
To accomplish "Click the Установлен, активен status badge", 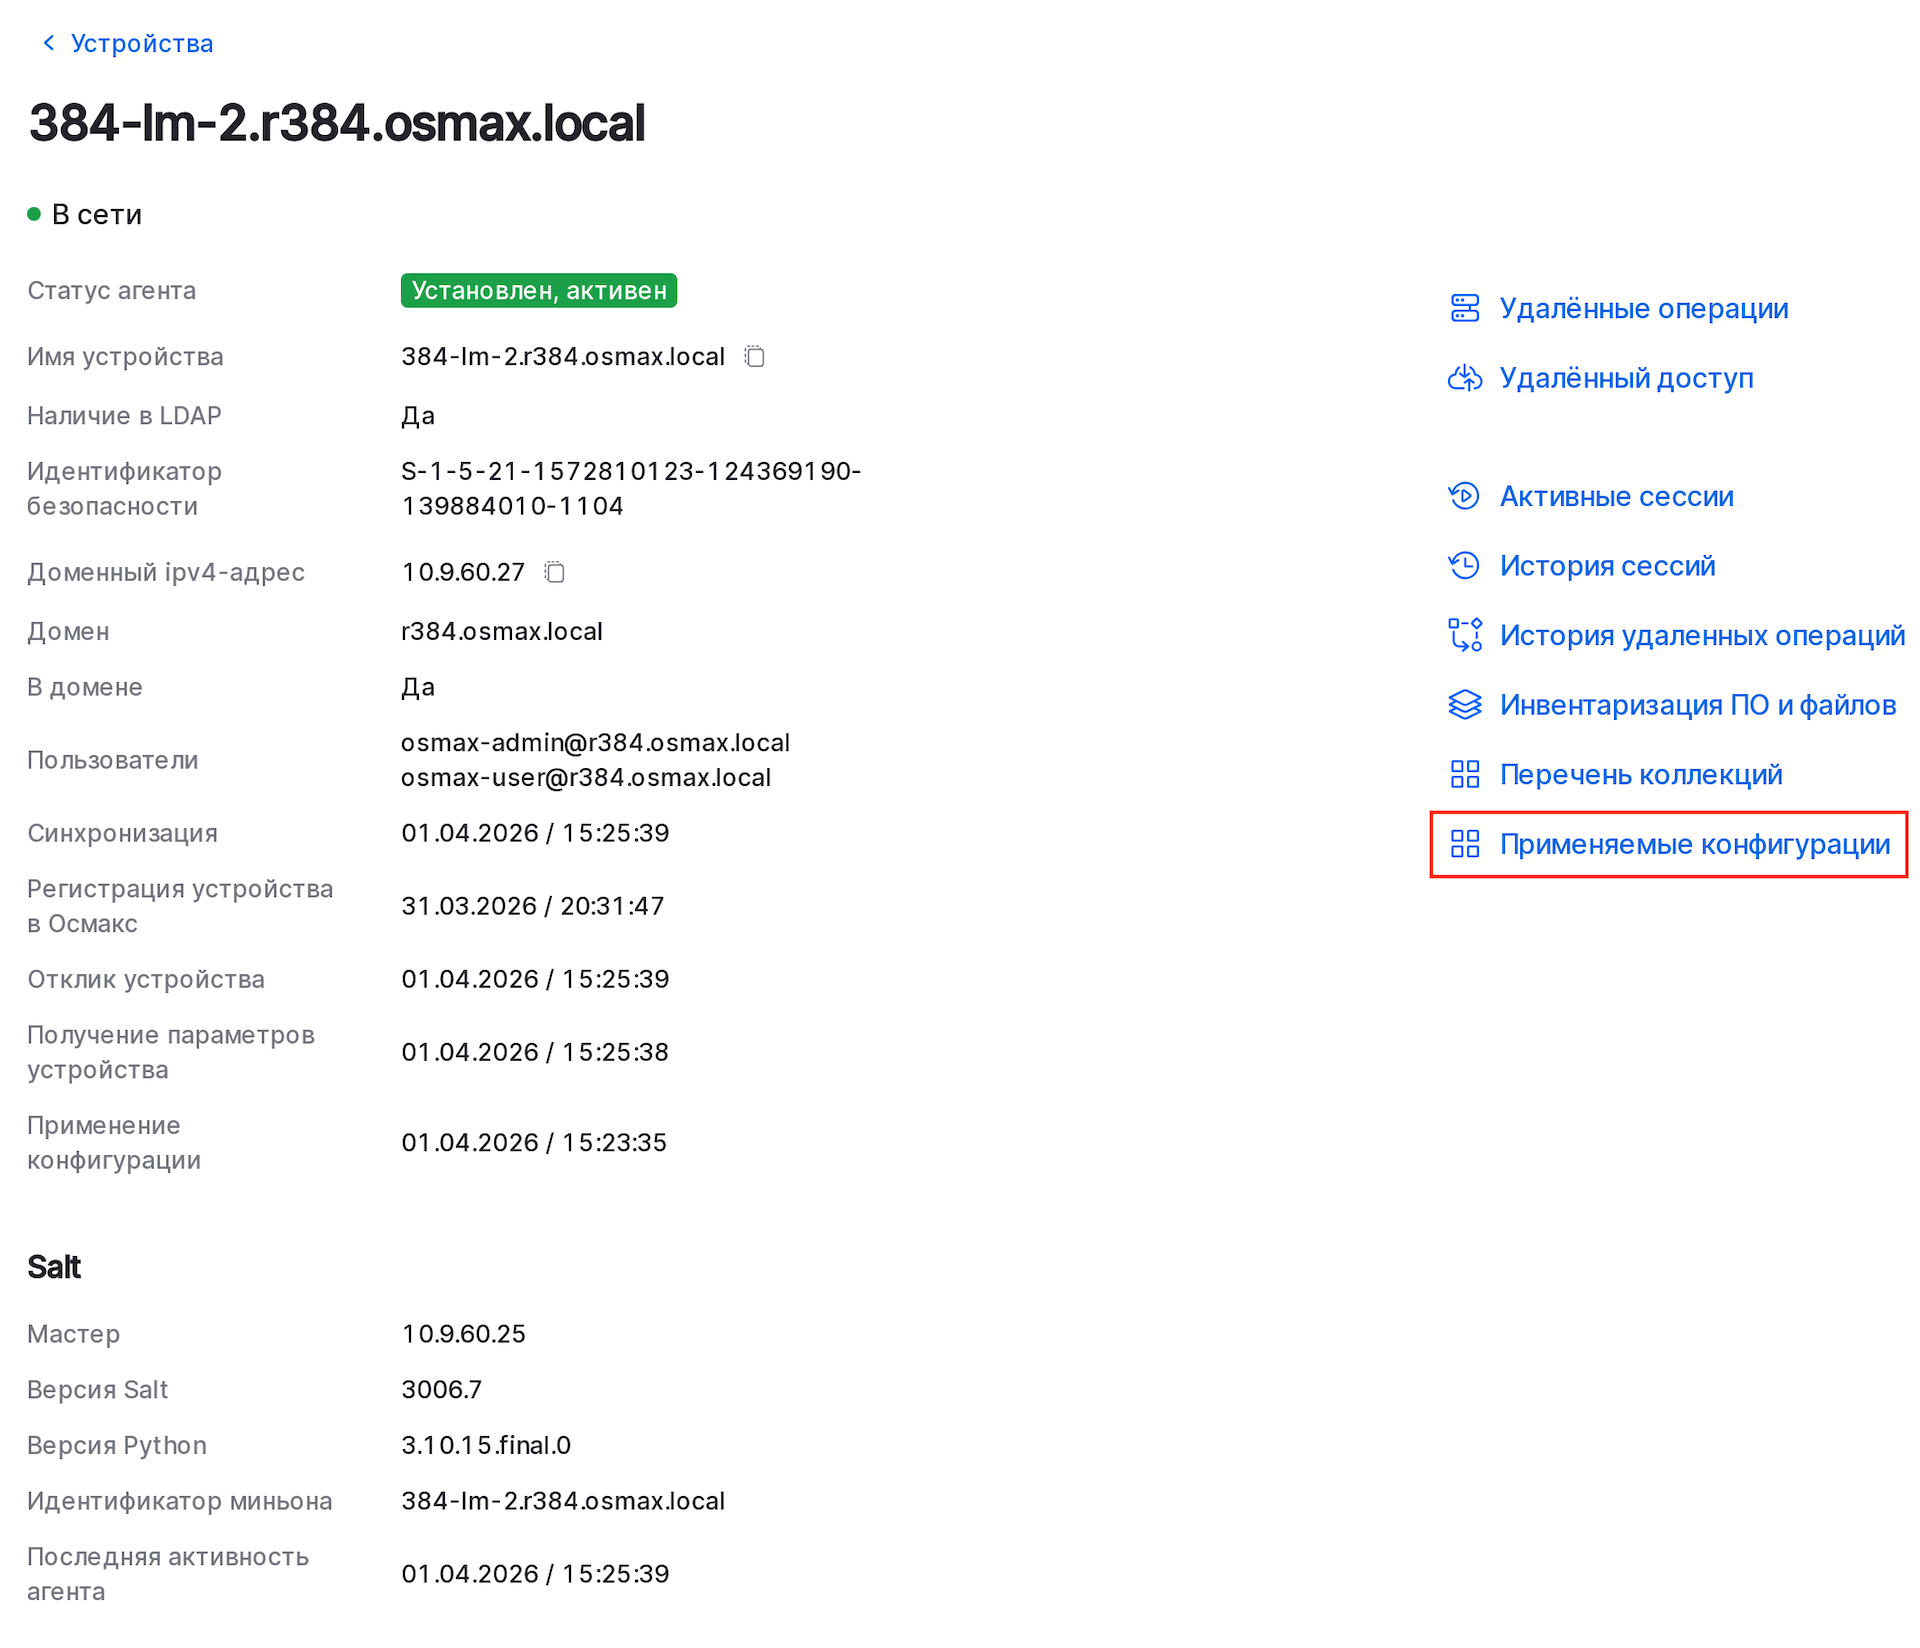I will click(x=539, y=290).
